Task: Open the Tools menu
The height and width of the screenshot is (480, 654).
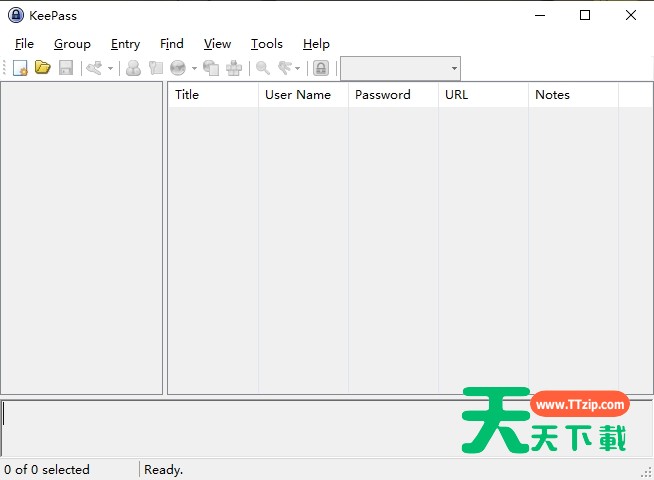Action: point(267,44)
